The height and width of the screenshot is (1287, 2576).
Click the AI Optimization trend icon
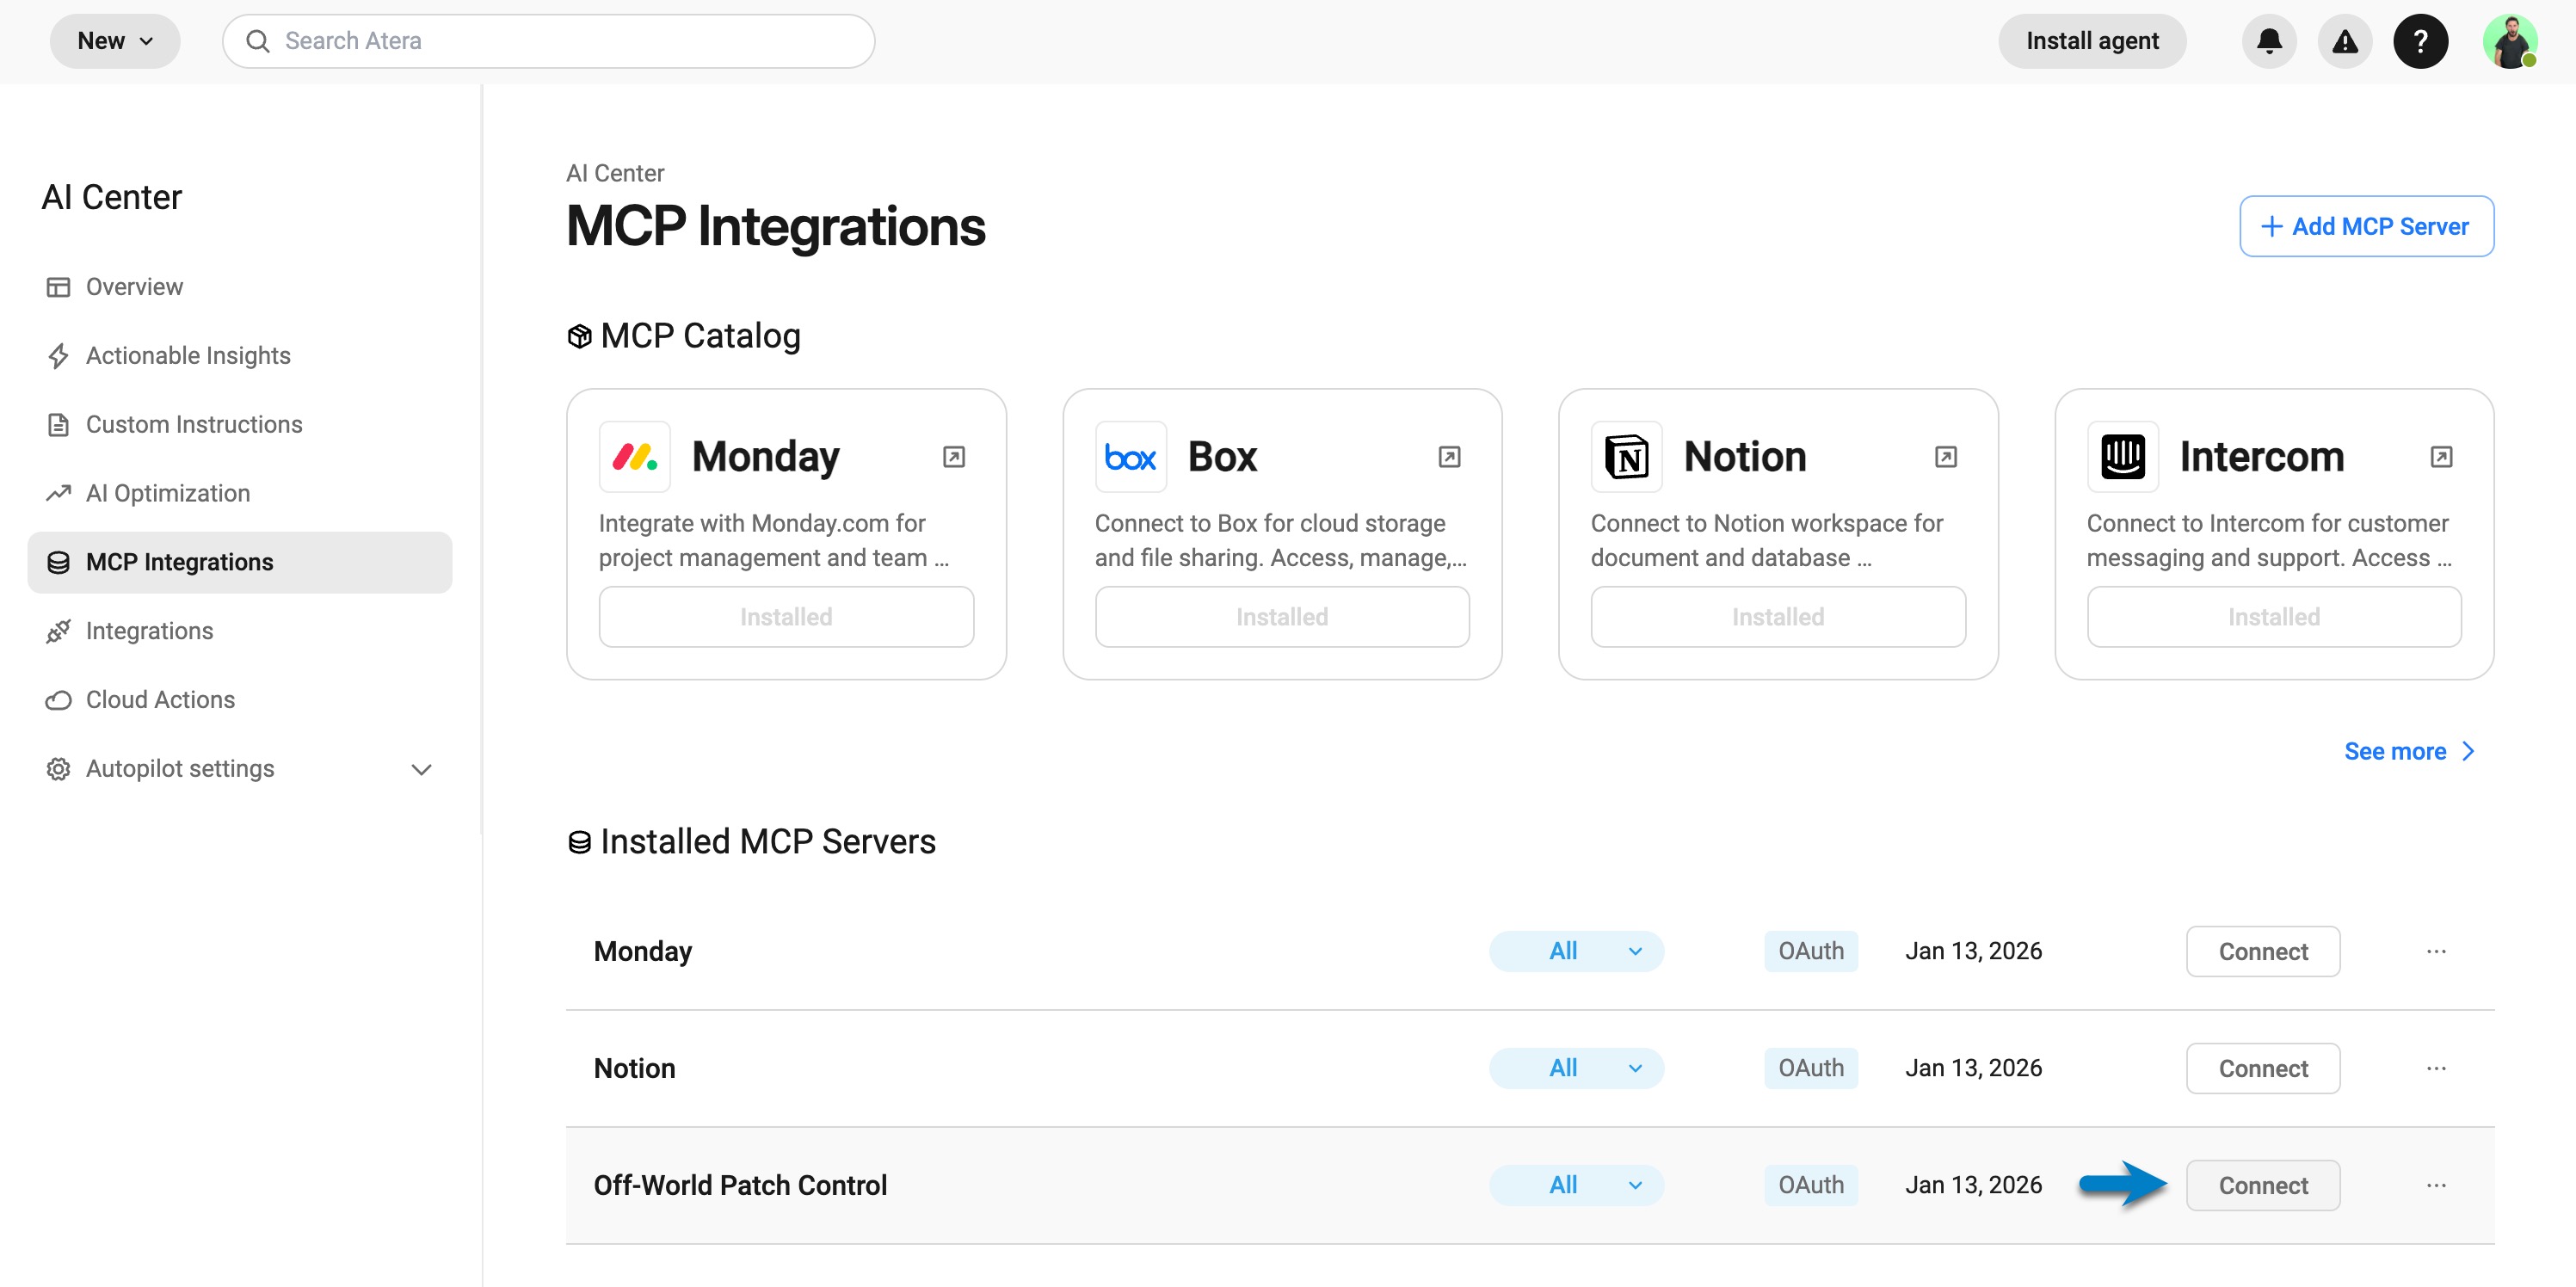click(58, 493)
